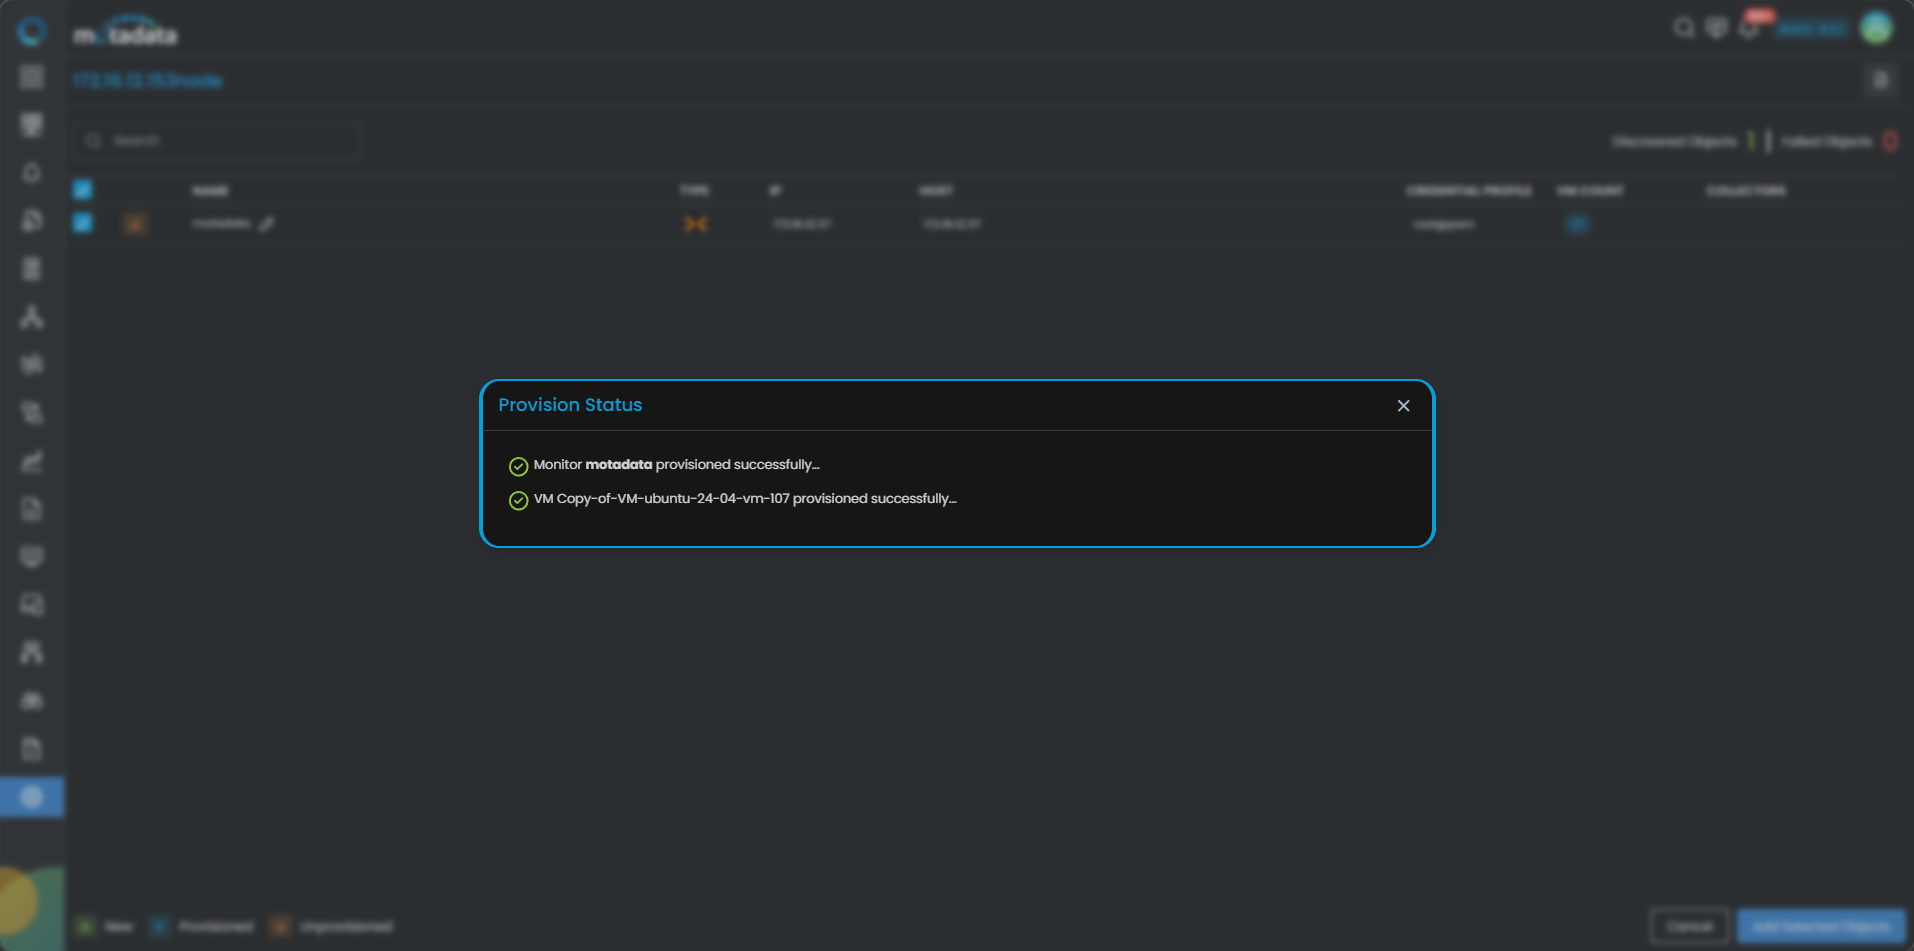This screenshot has height=951, width=1914.
Task: Open global search magnifier in top bar
Action: click(x=1684, y=28)
